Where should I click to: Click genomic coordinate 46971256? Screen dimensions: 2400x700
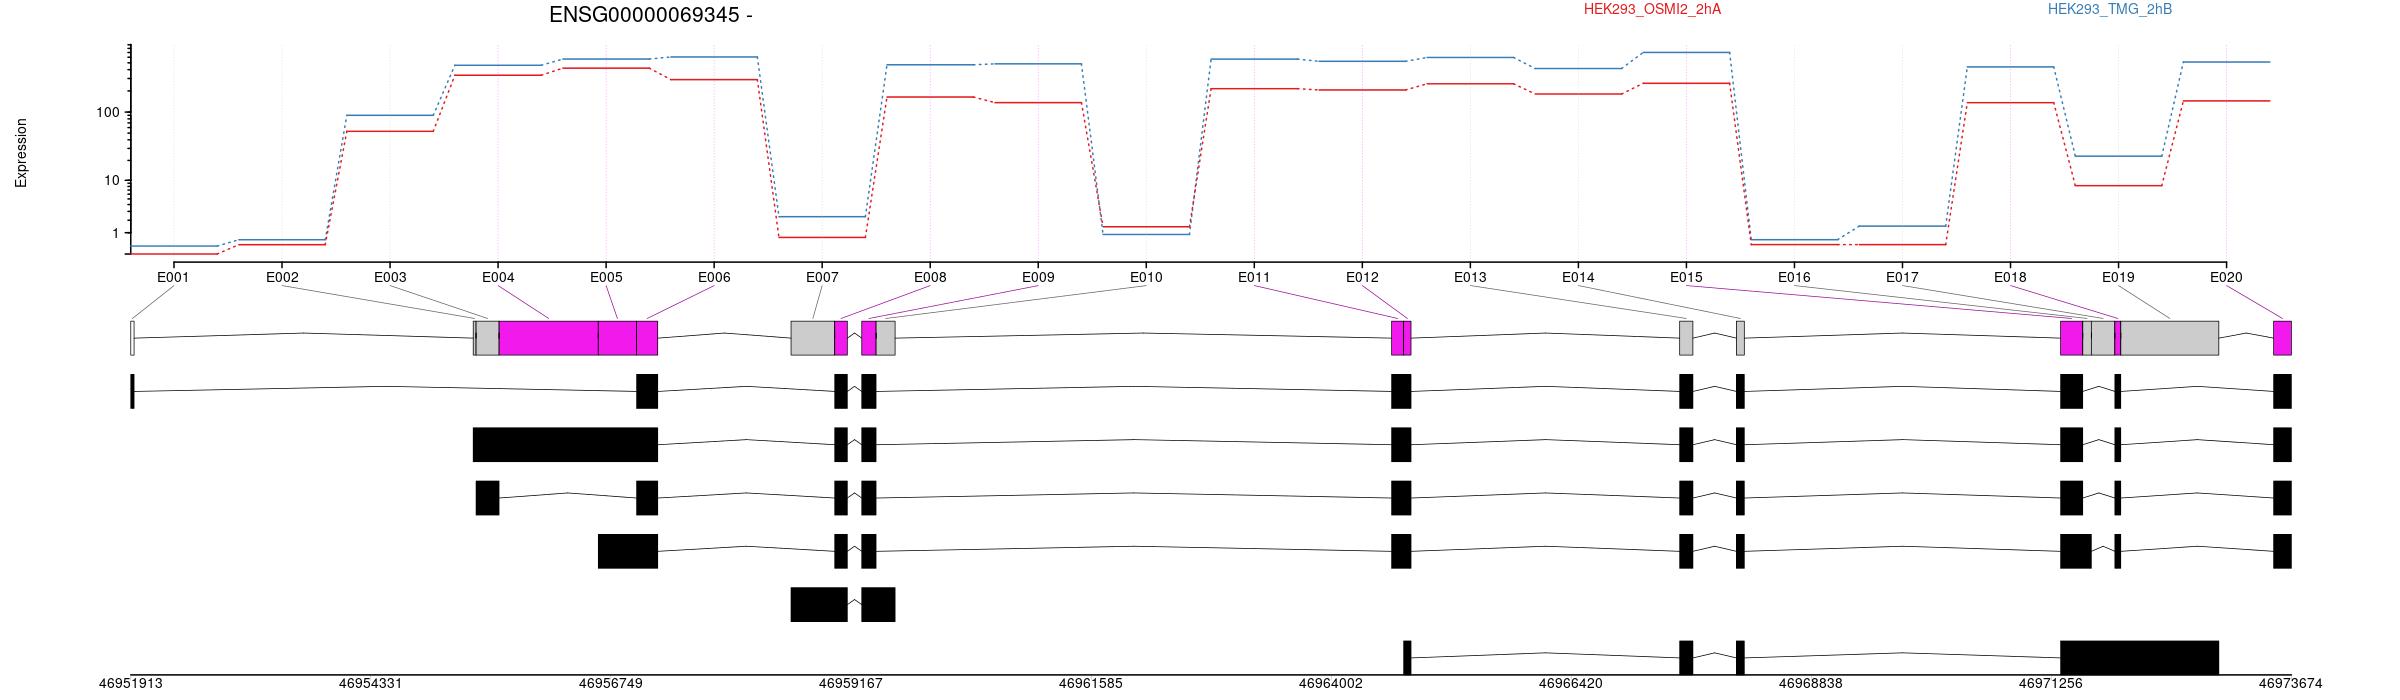[x=2051, y=684]
